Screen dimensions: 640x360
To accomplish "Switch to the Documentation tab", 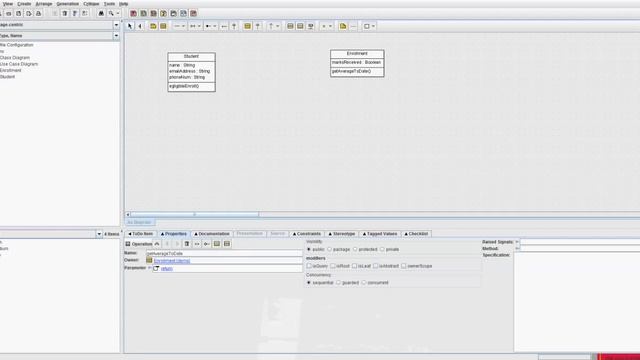I will (x=212, y=234).
